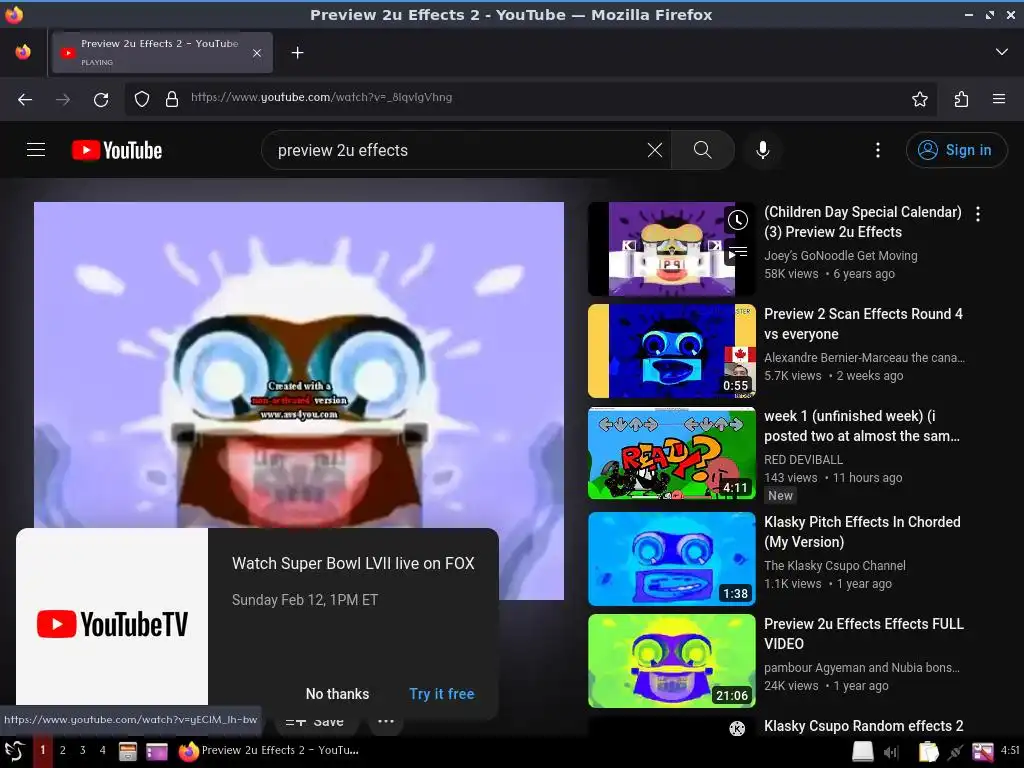Image resolution: width=1024 pixels, height=768 pixels.
Task: Show site security info via the padlock icon
Action: point(172,99)
